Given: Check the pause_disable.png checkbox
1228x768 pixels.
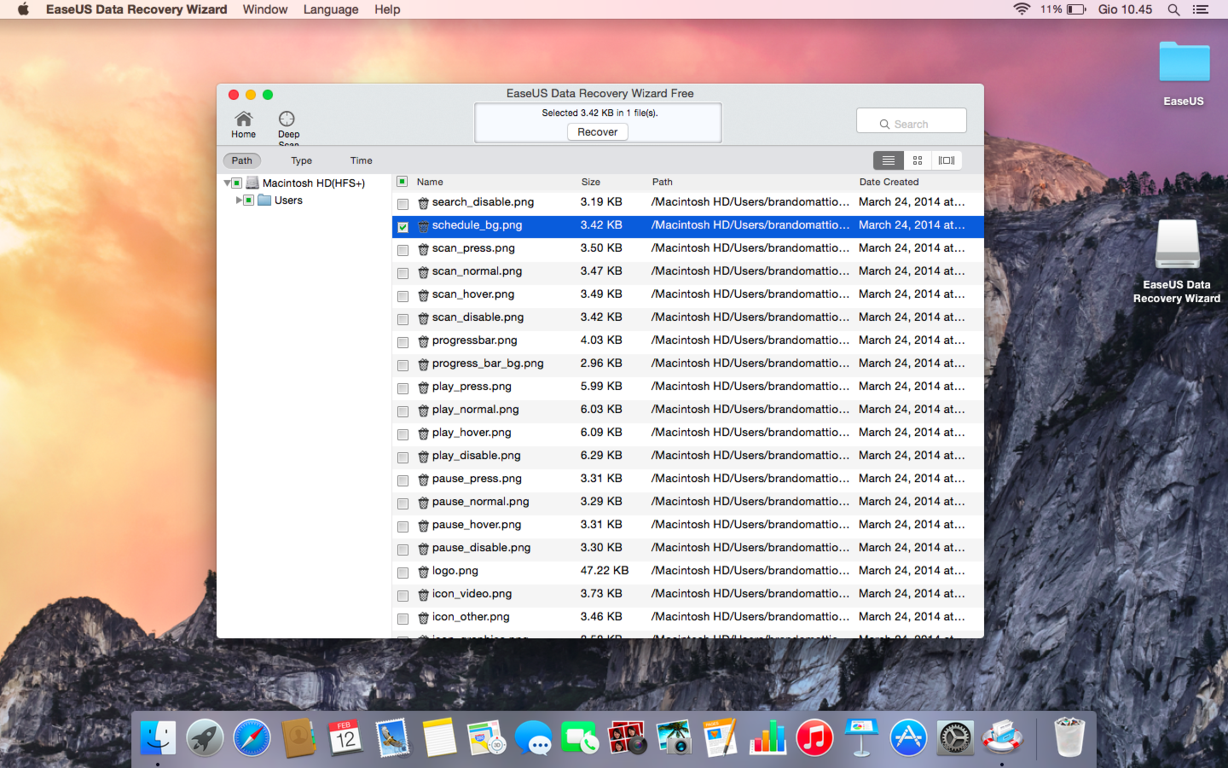Looking at the screenshot, I should pos(403,549).
